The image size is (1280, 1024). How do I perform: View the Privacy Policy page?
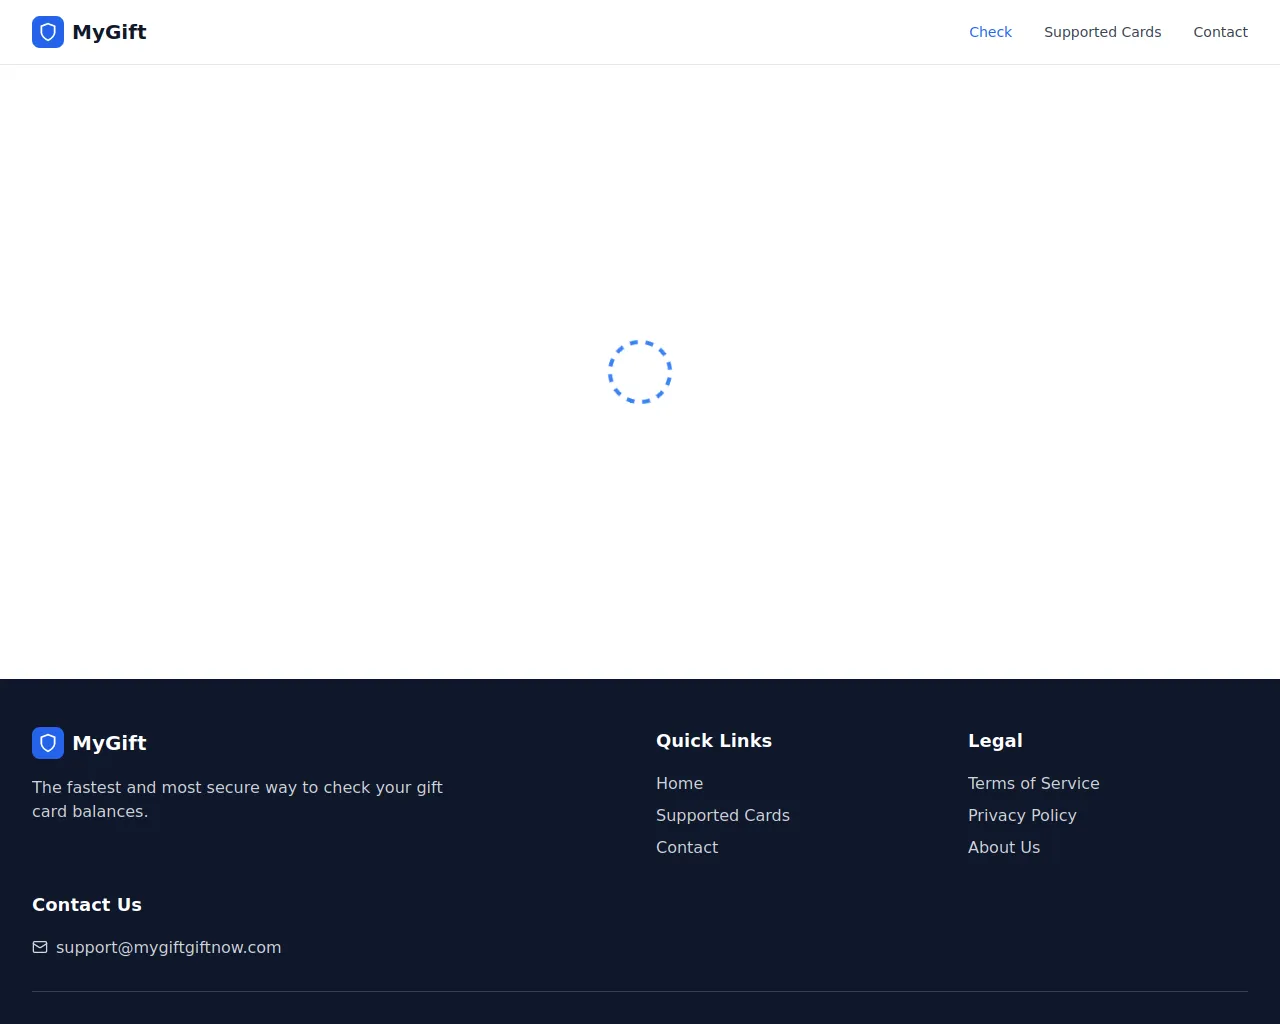tap(1022, 815)
